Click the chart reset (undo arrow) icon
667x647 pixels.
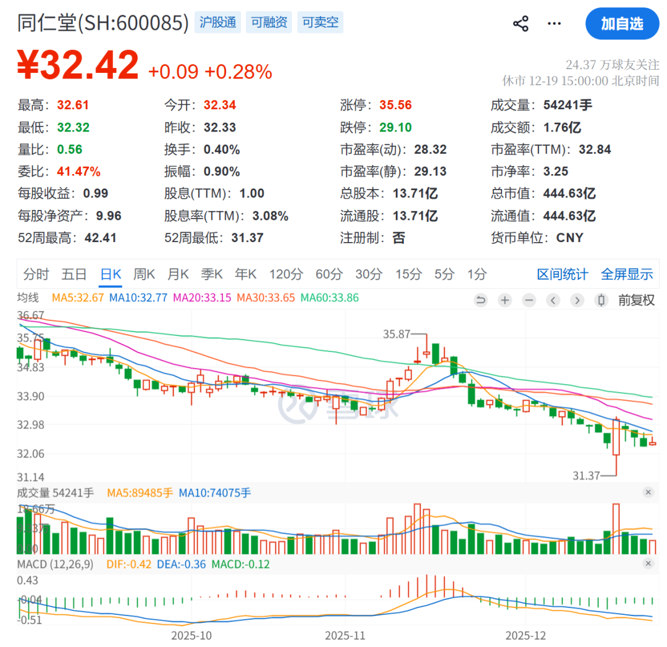(x=481, y=299)
